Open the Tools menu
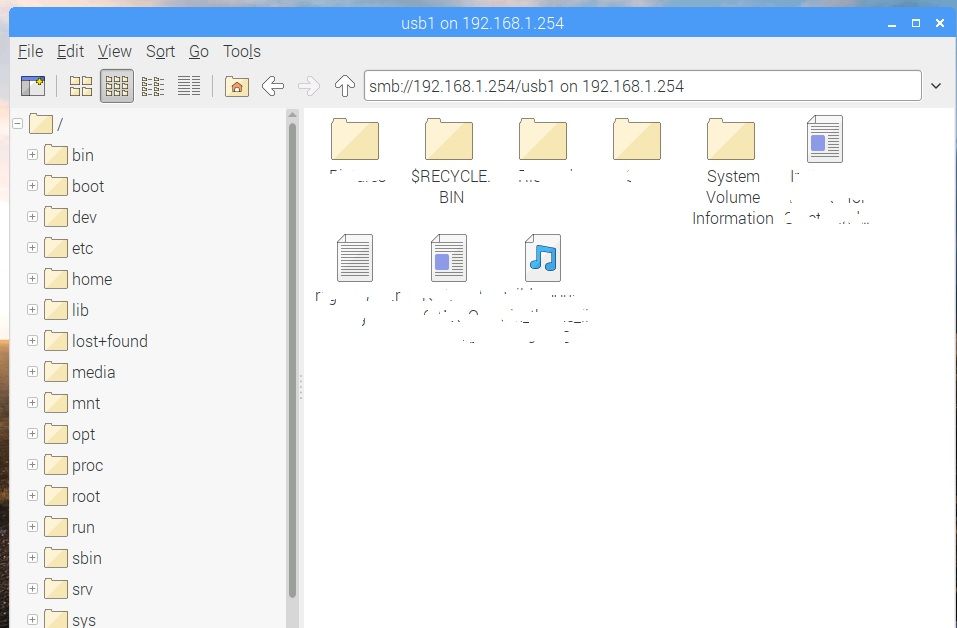Viewport: 957px width, 628px height. click(x=241, y=51)
